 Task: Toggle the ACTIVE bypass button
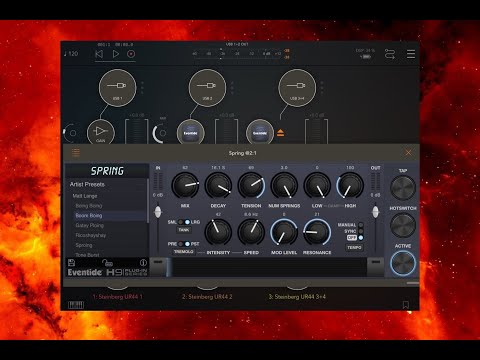(x=403, y=263)
